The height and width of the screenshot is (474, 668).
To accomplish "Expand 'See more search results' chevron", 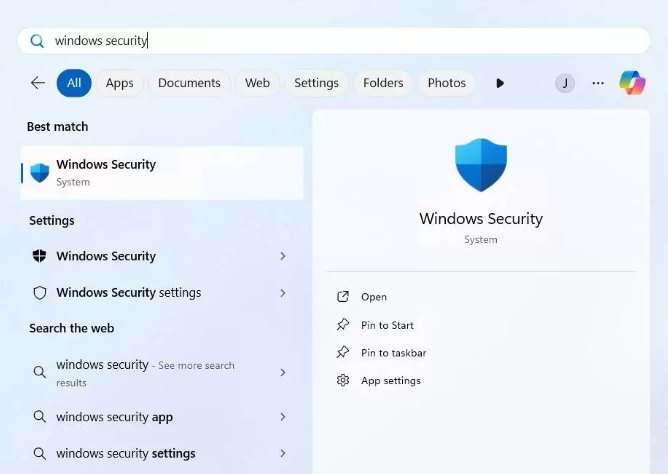I will pyautogui.click(x=283, y=372).
